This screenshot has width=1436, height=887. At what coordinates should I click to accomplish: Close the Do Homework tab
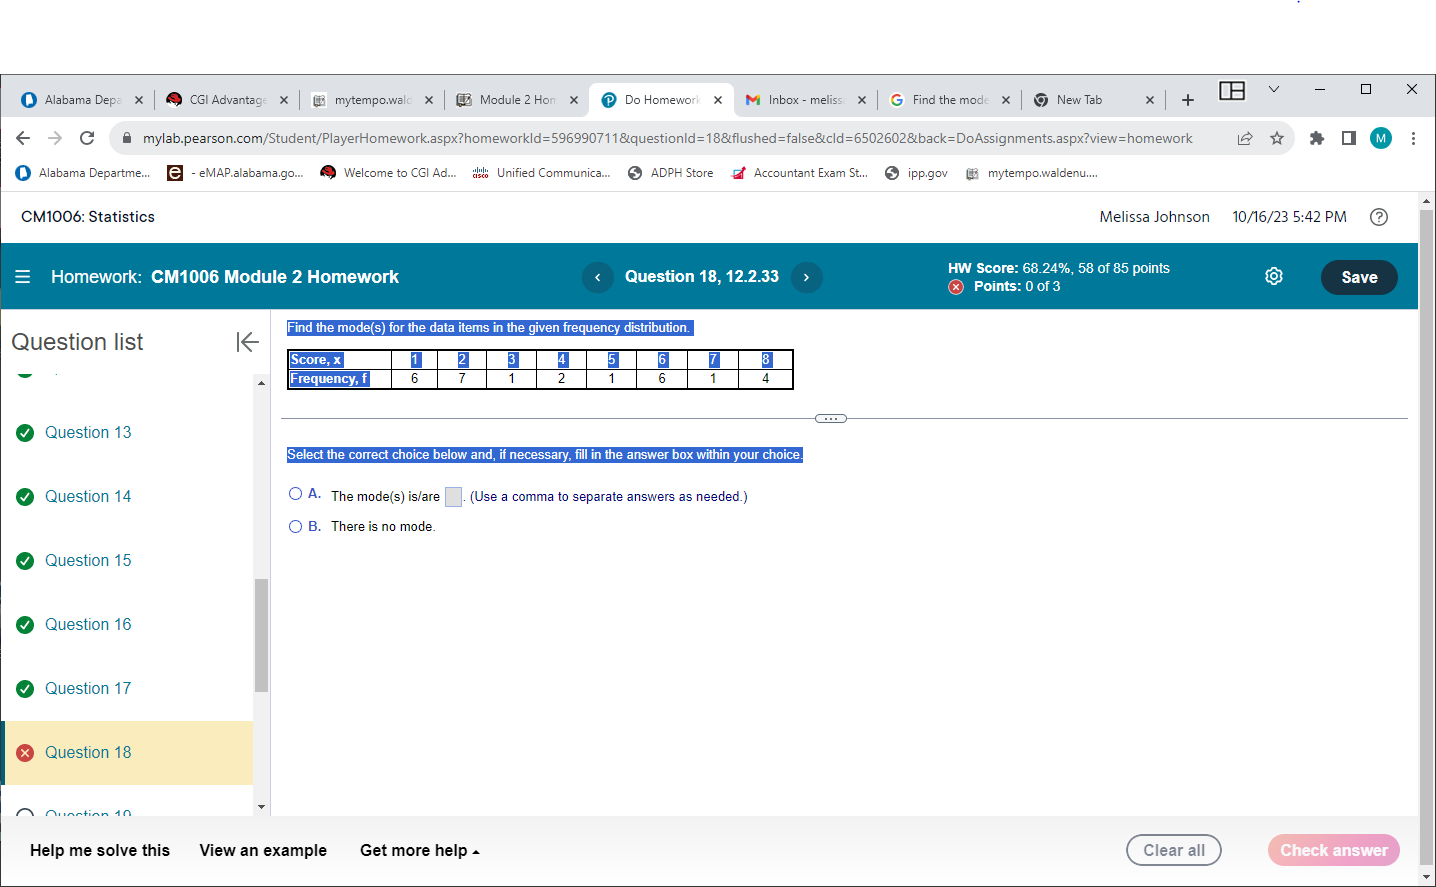[718, 100]
